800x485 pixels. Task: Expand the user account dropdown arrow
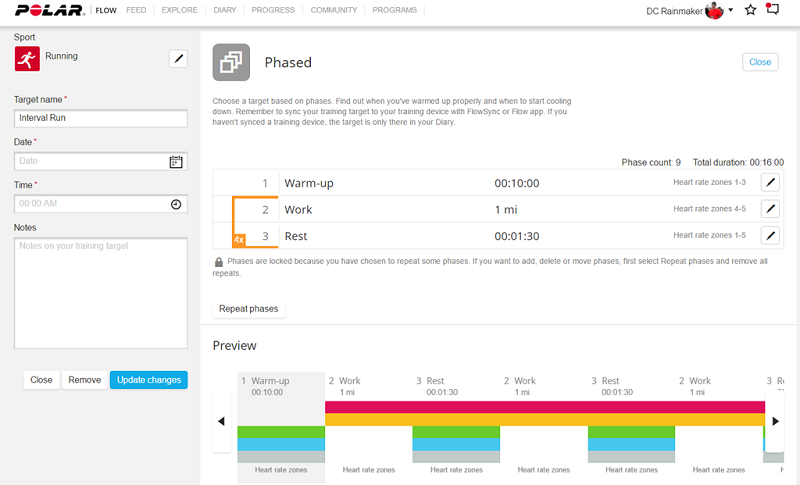tap(731, 10)
